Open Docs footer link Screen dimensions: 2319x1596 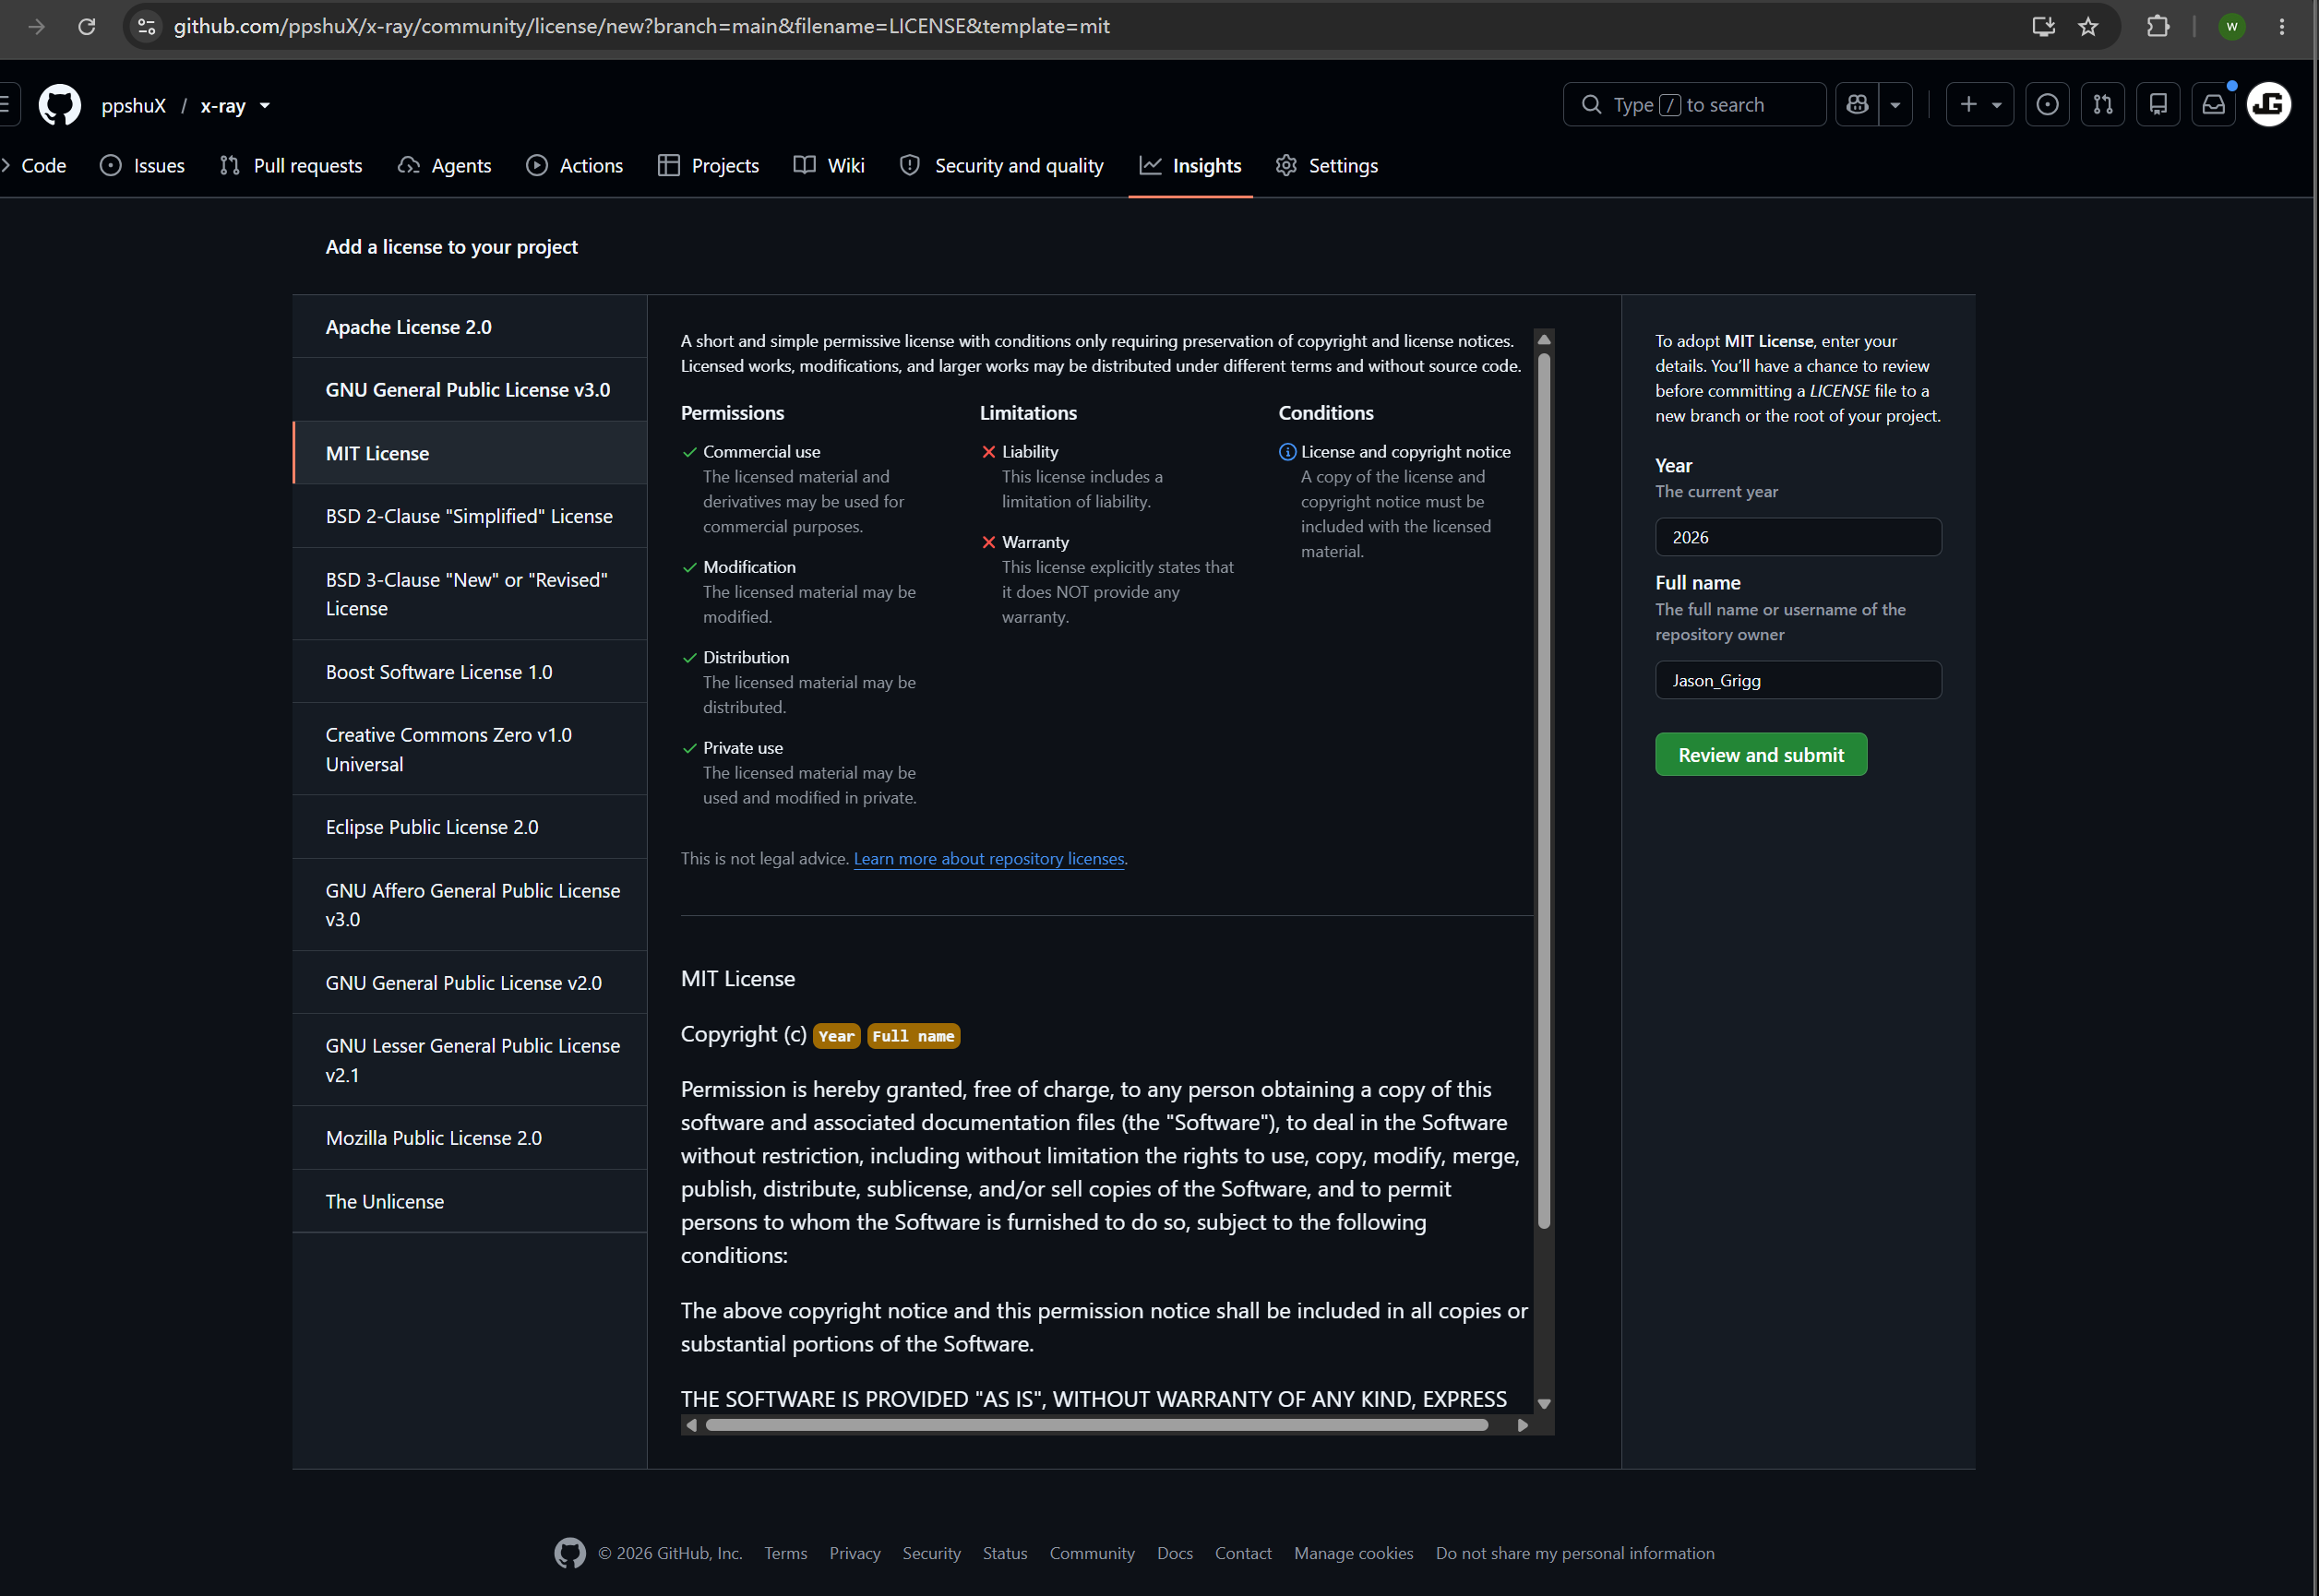click(x=1174, y=1553)
